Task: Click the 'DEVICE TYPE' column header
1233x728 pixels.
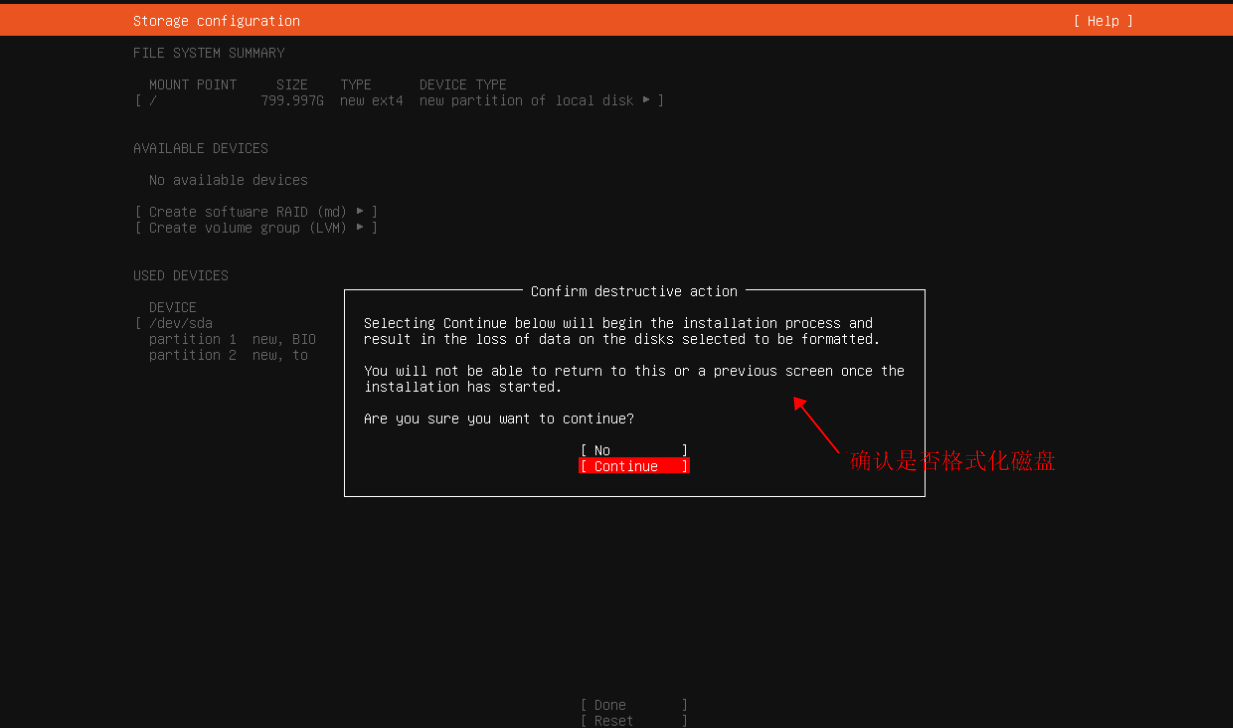Action: (x=463, y=85)
